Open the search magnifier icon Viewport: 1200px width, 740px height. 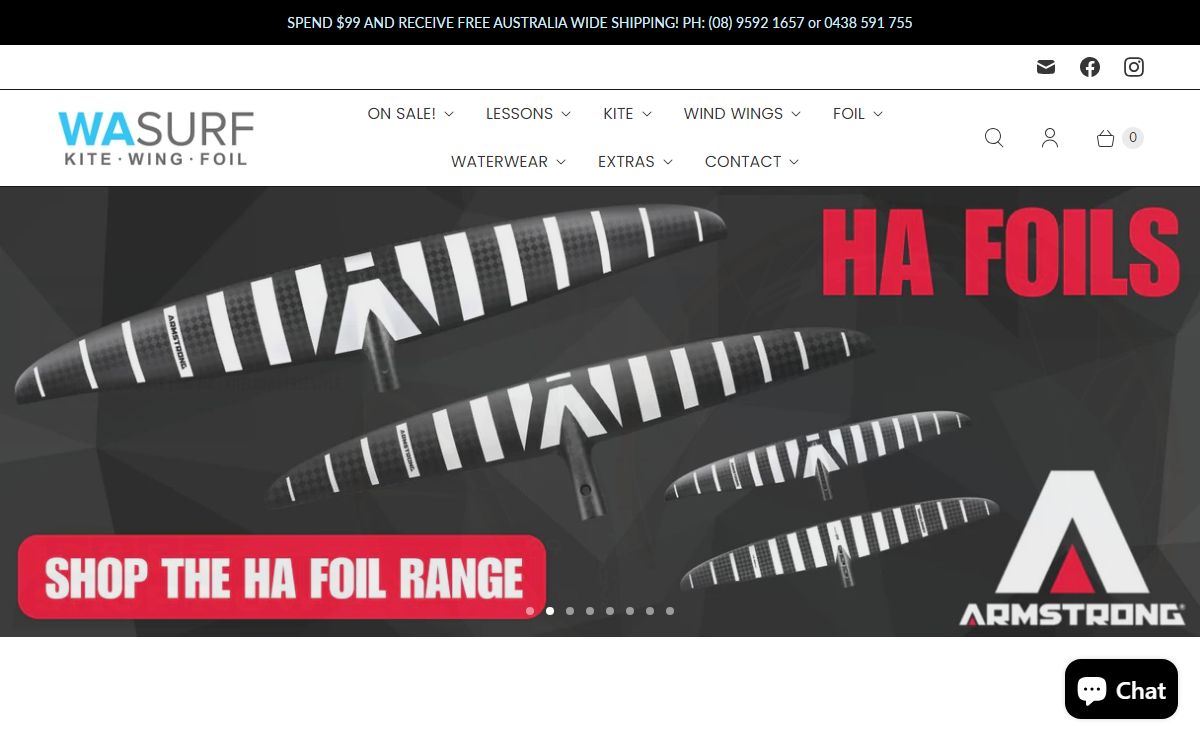[994, 138]
